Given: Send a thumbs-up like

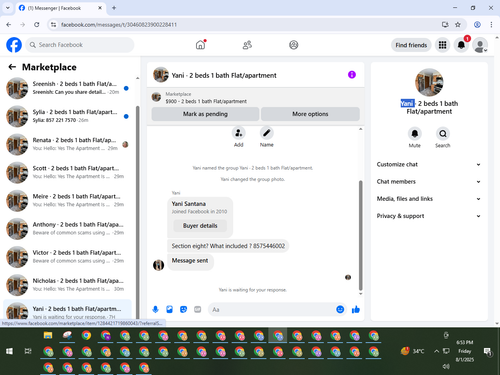Looking at the screenshot, I should coord(356,309).
